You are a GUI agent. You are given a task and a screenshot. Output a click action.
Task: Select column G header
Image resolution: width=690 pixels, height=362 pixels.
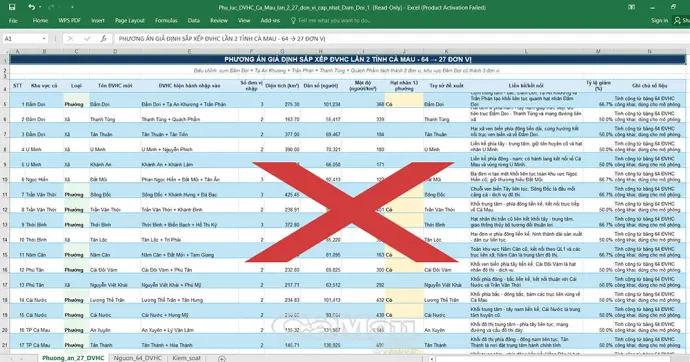coord(282,51)
